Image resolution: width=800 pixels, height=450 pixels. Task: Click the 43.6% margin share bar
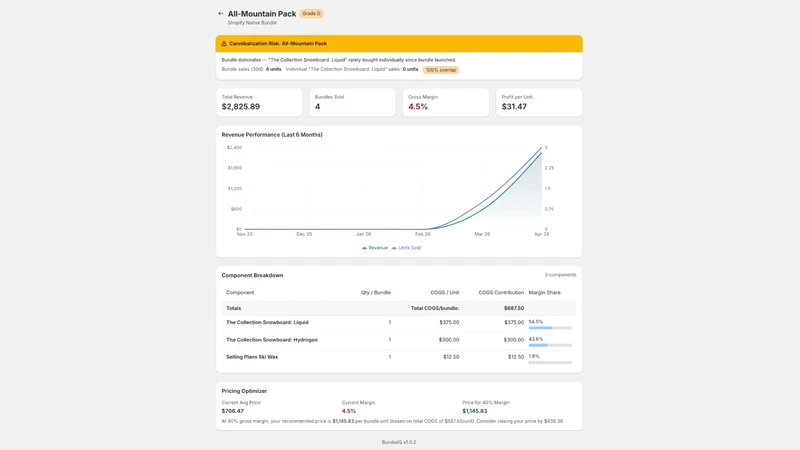click(550, 345)
